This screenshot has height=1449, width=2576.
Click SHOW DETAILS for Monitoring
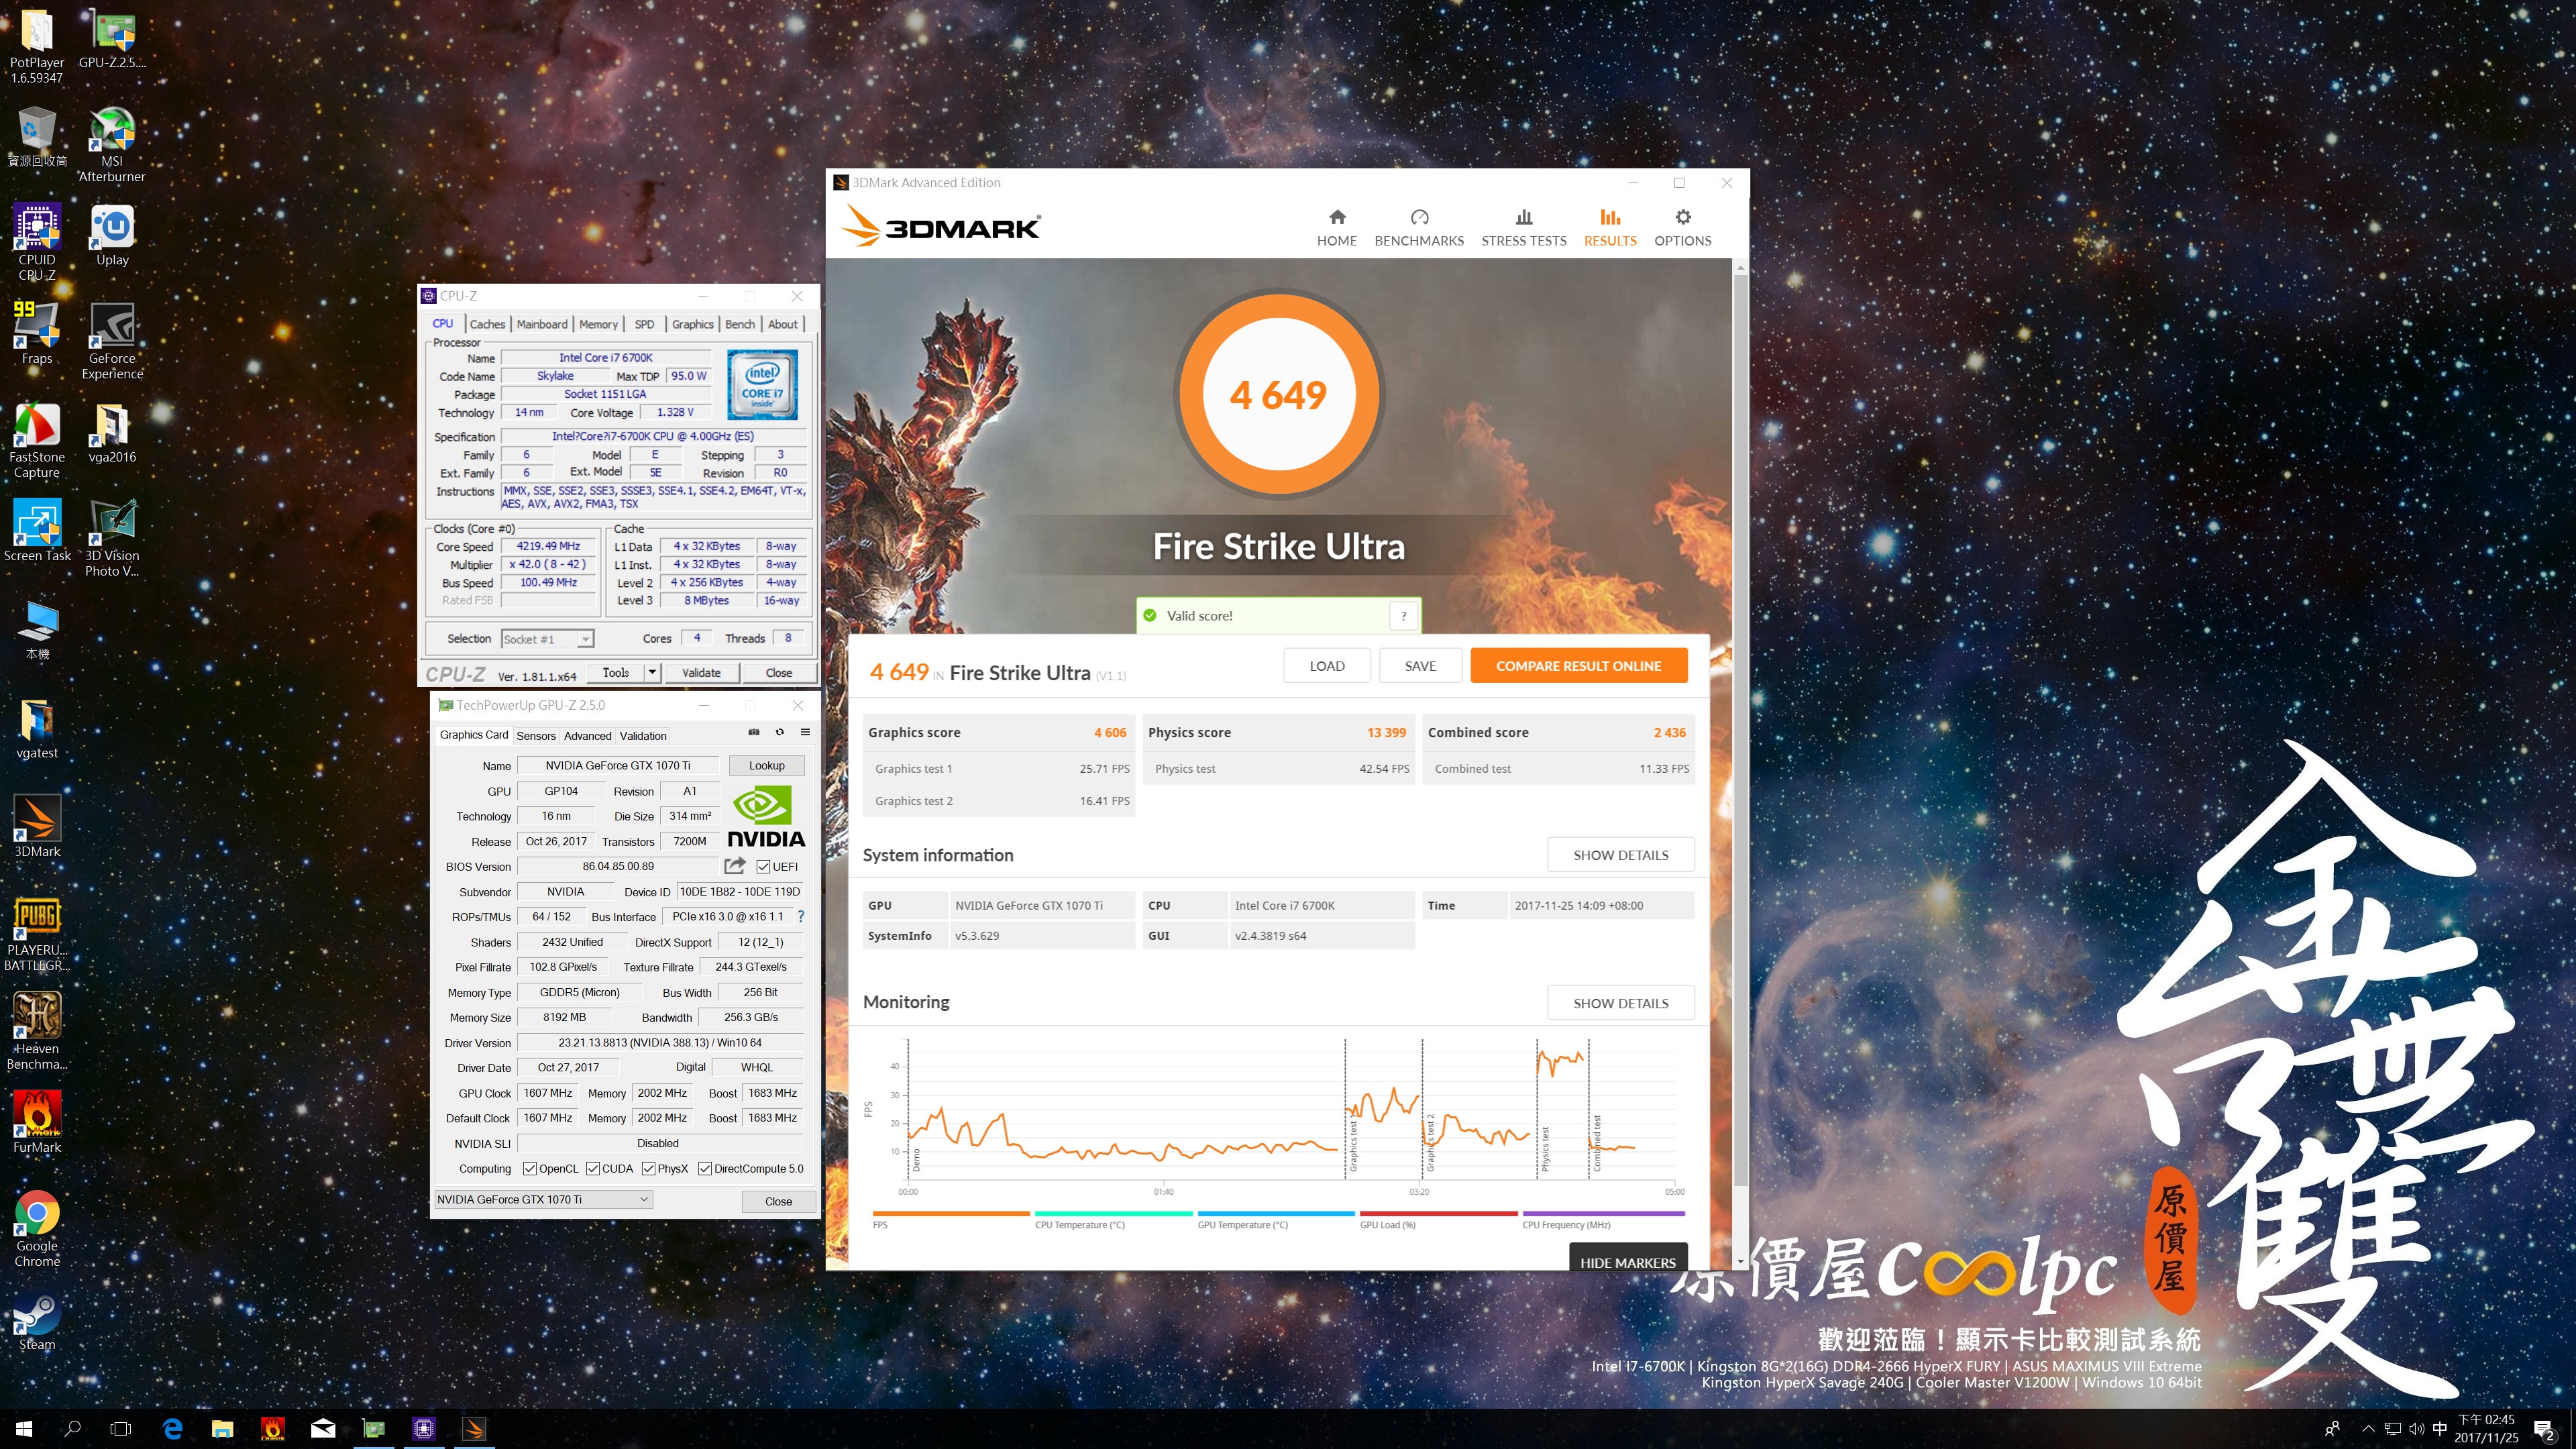point(1620,1003)
